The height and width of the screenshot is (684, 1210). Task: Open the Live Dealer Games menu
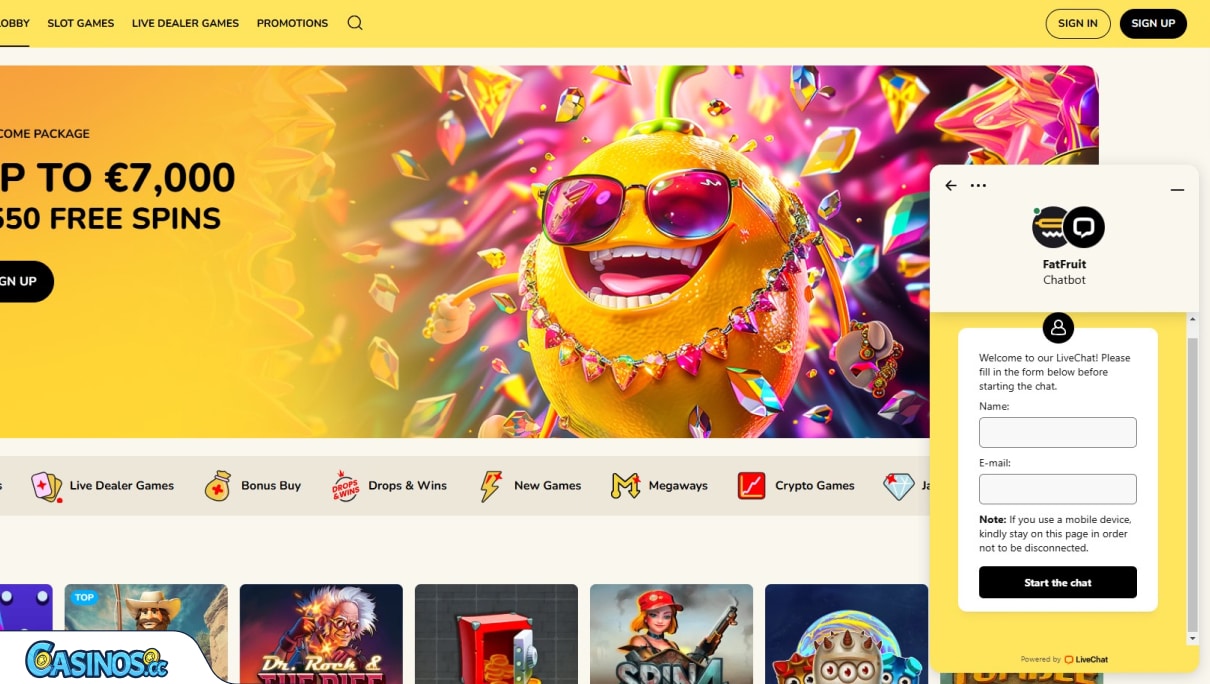click(x=185, y=23)
